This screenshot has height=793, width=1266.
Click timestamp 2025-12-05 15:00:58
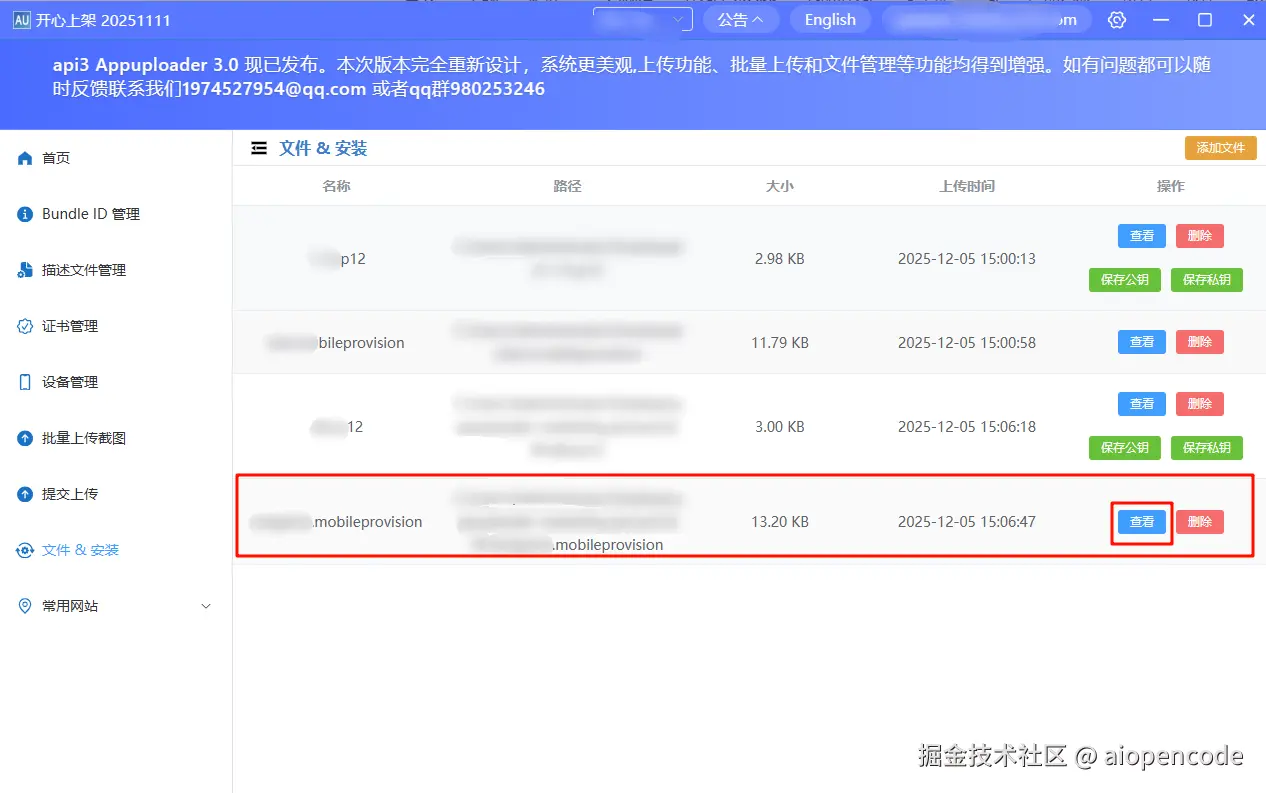tap(967, 342)
